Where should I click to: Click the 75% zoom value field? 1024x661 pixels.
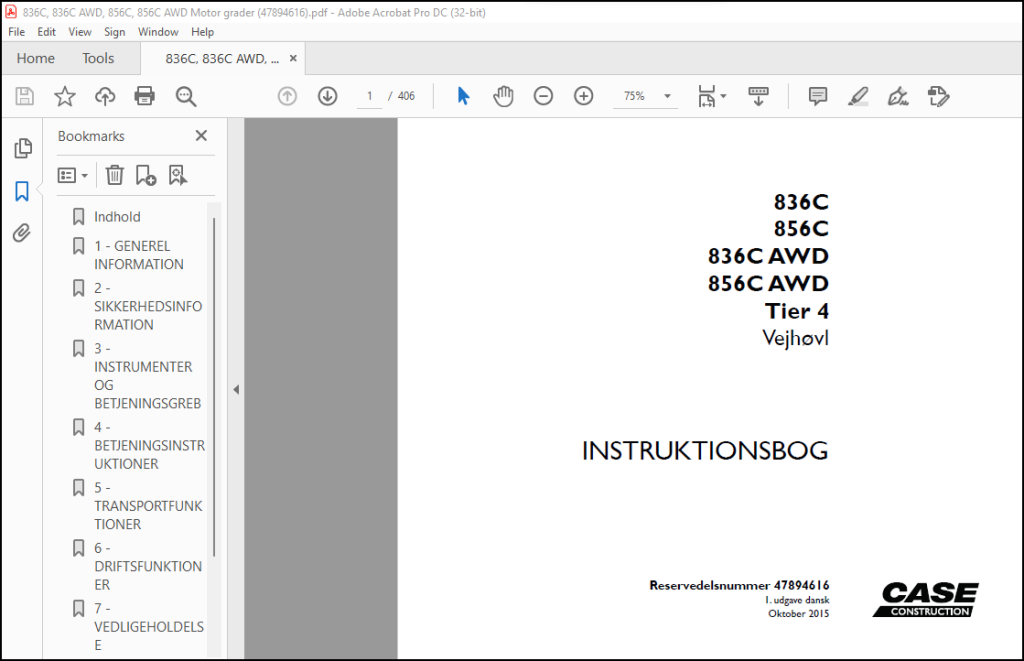[x=634, y=96]
